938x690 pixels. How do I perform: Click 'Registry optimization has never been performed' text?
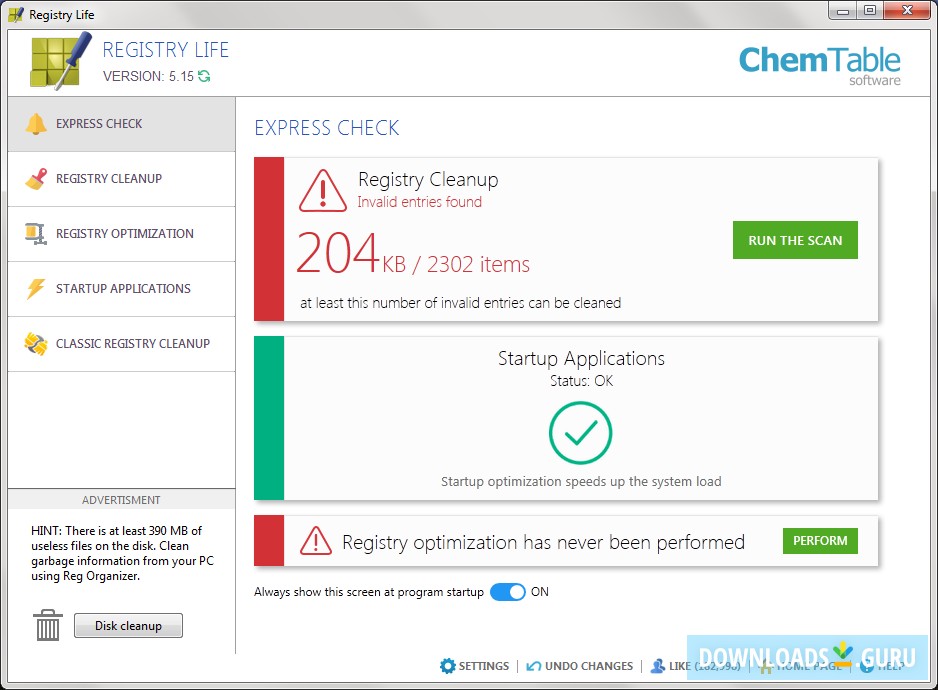[543, 542]
